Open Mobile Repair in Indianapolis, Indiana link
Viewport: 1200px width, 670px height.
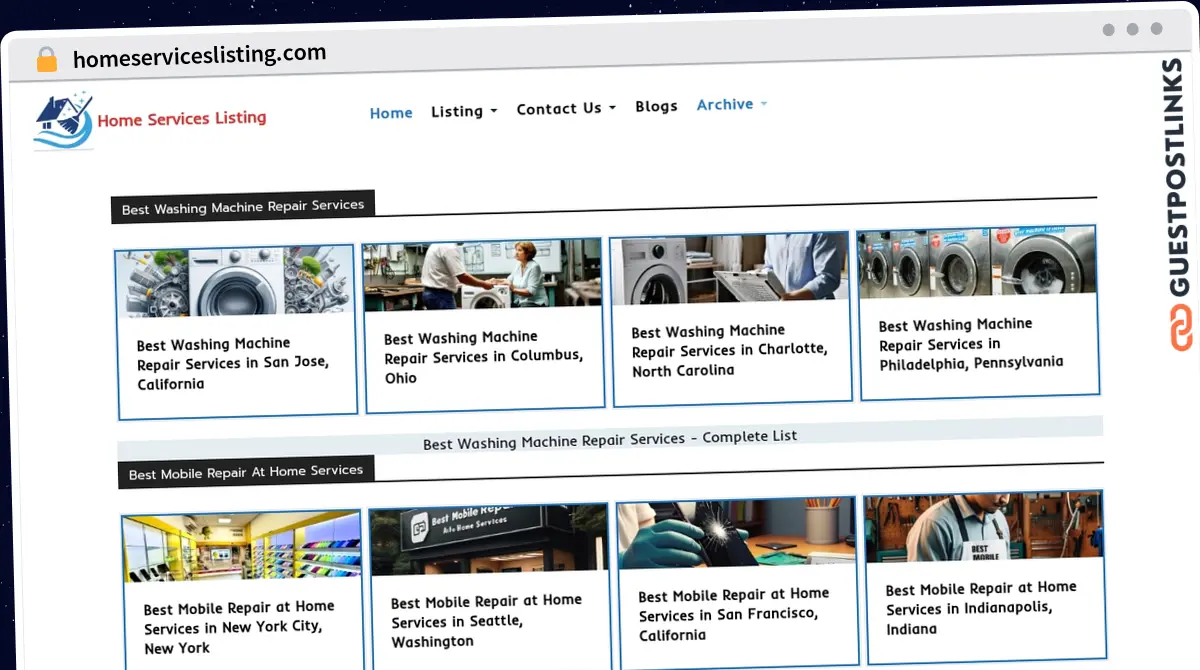pyautogui.click(x=980, y=608)
